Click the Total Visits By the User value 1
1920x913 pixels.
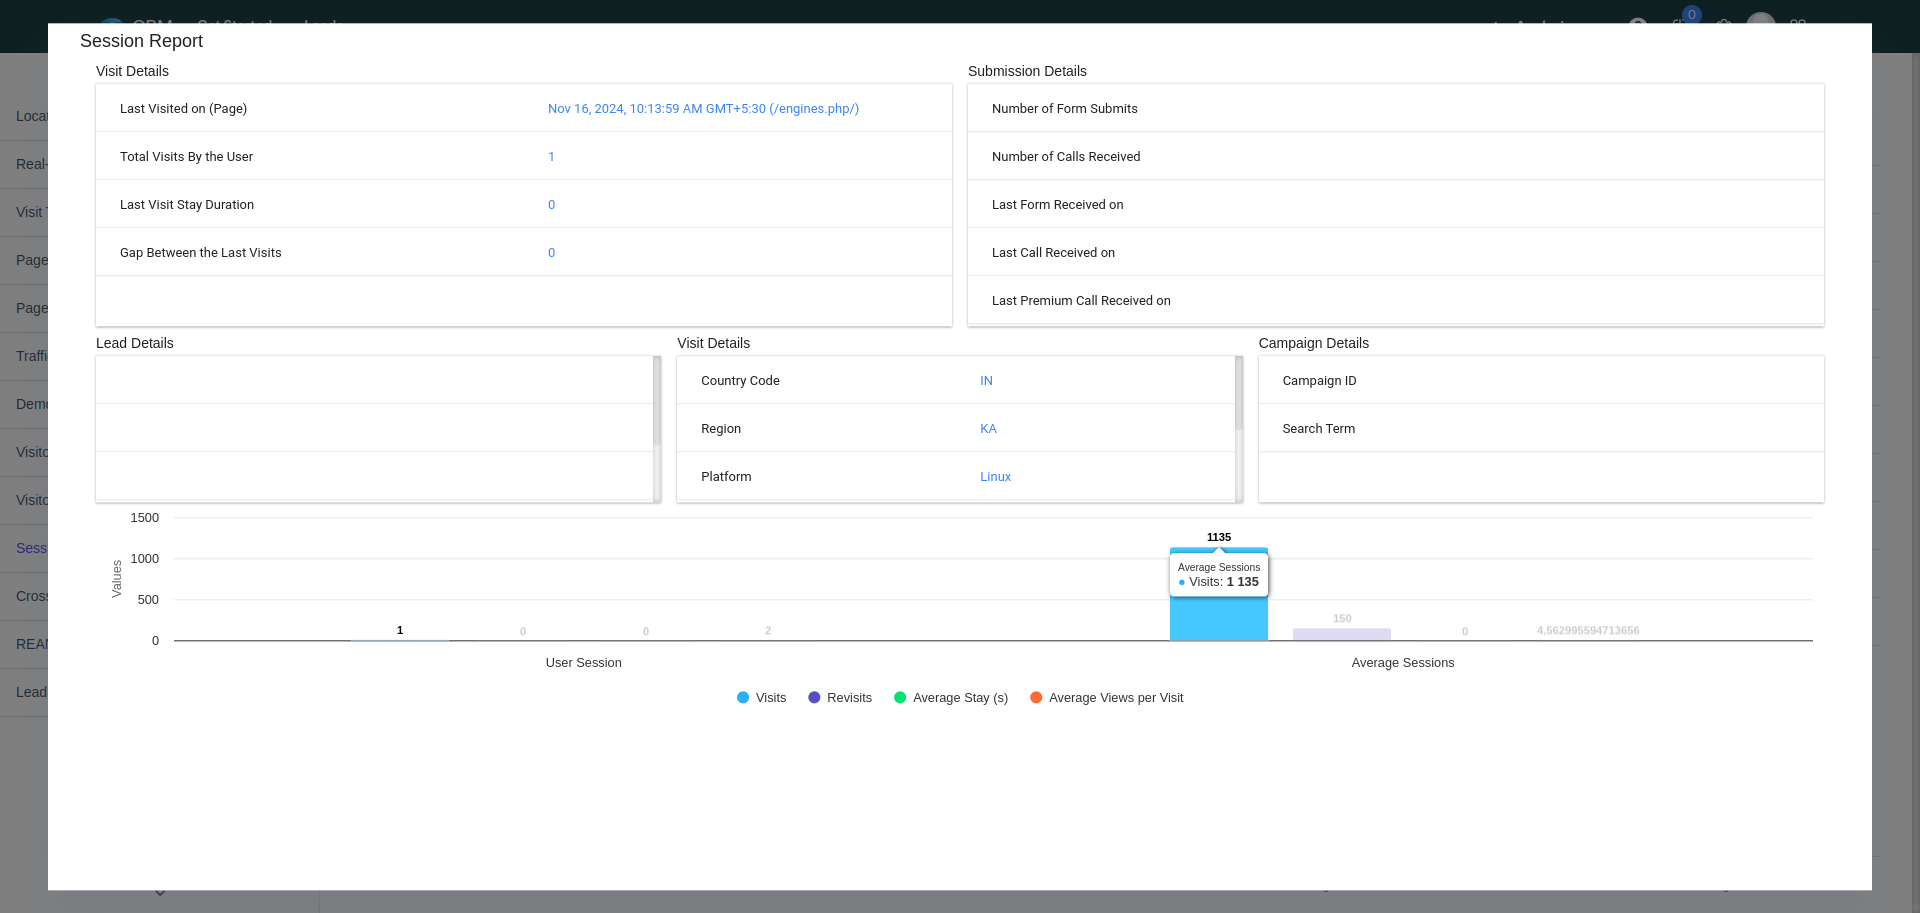click(551, 157)
